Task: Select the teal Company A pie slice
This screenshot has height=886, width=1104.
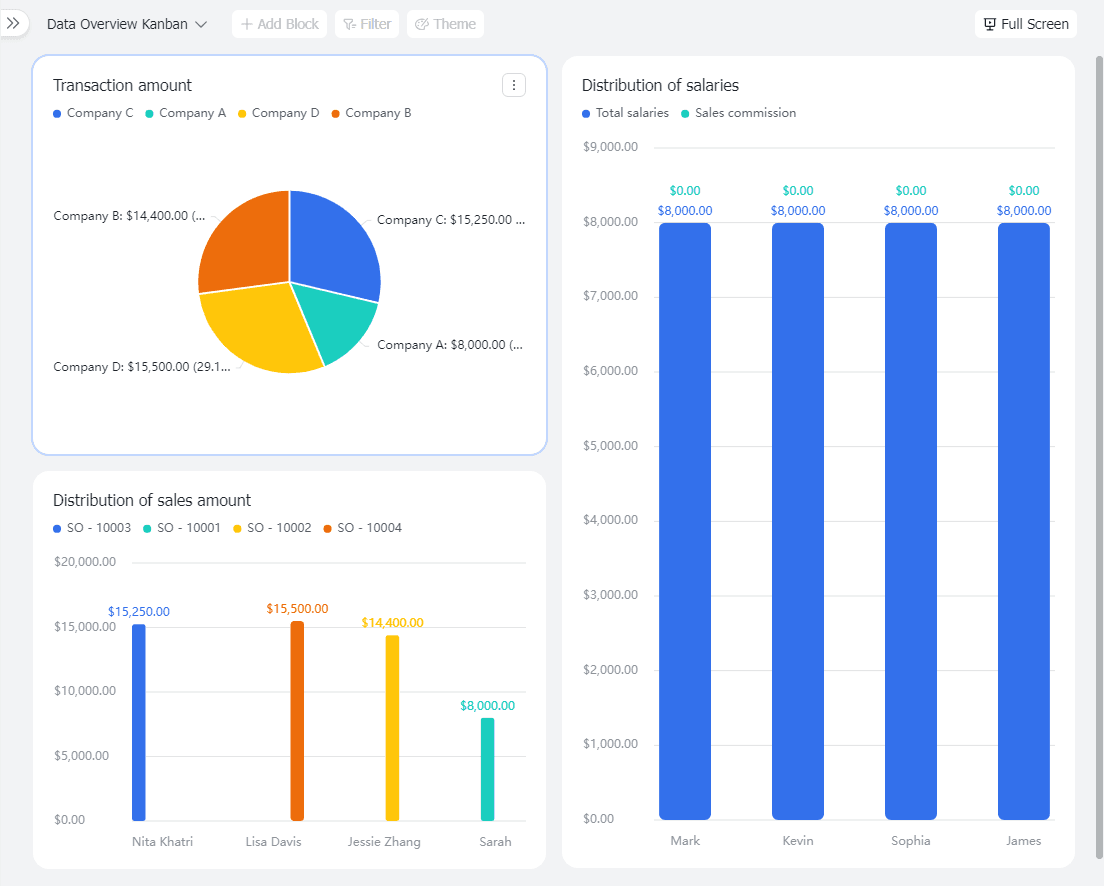Action: point(337,320)
